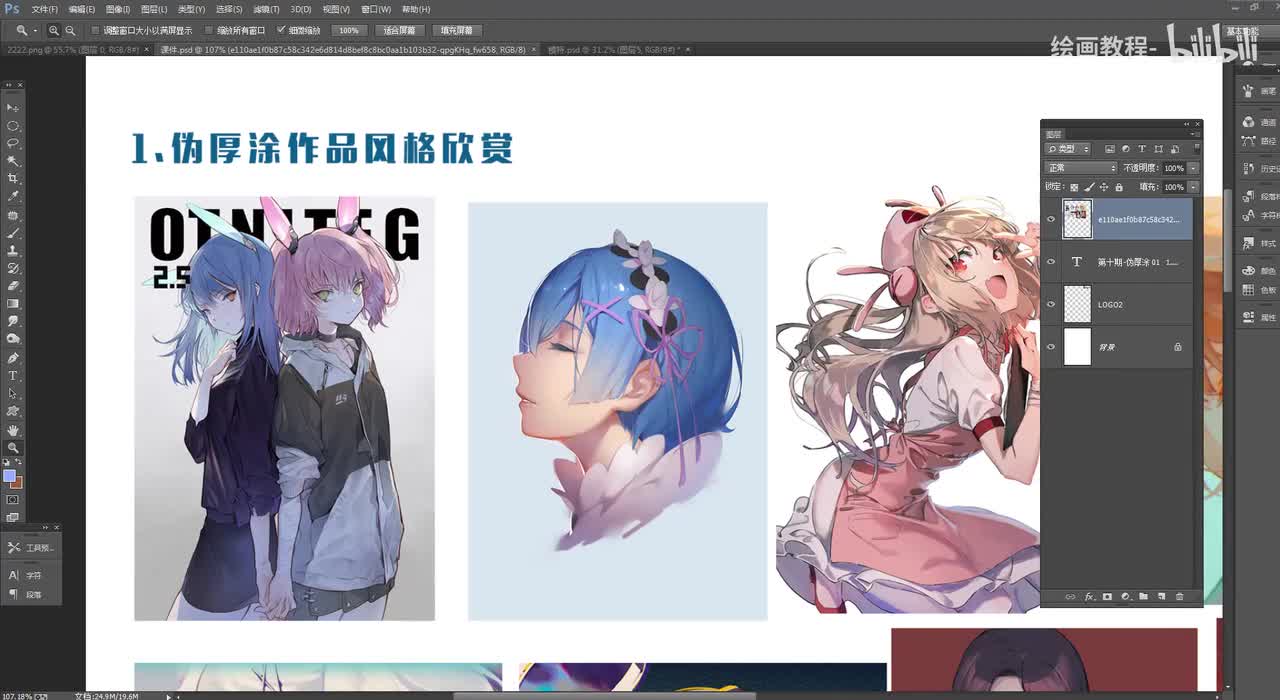
Task: Open 色板 panel in right dock
Action: (1258, 290)
